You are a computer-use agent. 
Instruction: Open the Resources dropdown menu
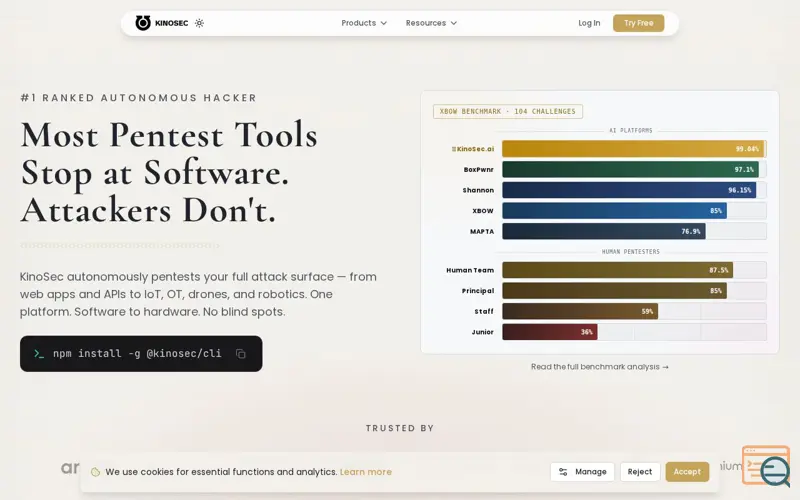[431, 23]
